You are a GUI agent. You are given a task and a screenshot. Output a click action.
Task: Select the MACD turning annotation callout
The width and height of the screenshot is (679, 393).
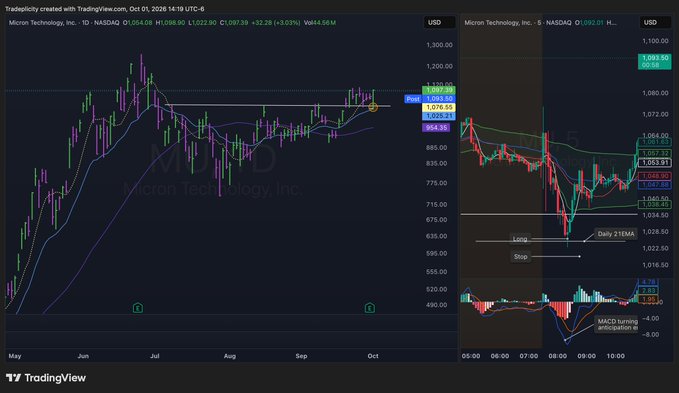pos(617,324)
